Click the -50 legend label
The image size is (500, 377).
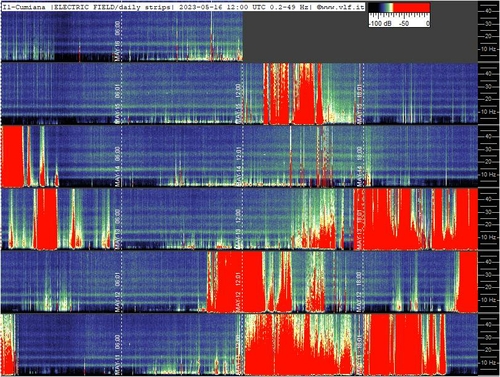pos(404,24)
